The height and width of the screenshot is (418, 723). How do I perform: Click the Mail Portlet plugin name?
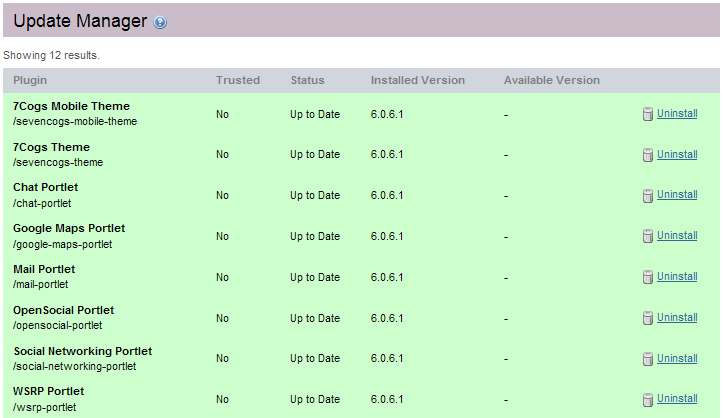[44, 270]
